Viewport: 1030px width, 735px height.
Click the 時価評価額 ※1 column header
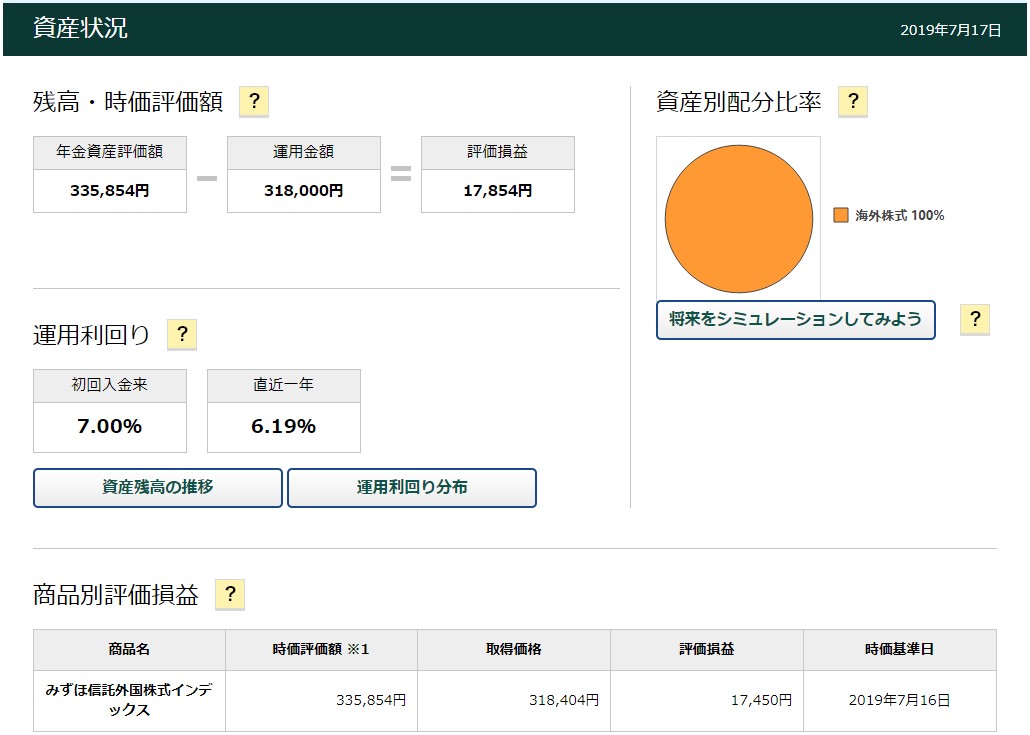click(321, 650)
